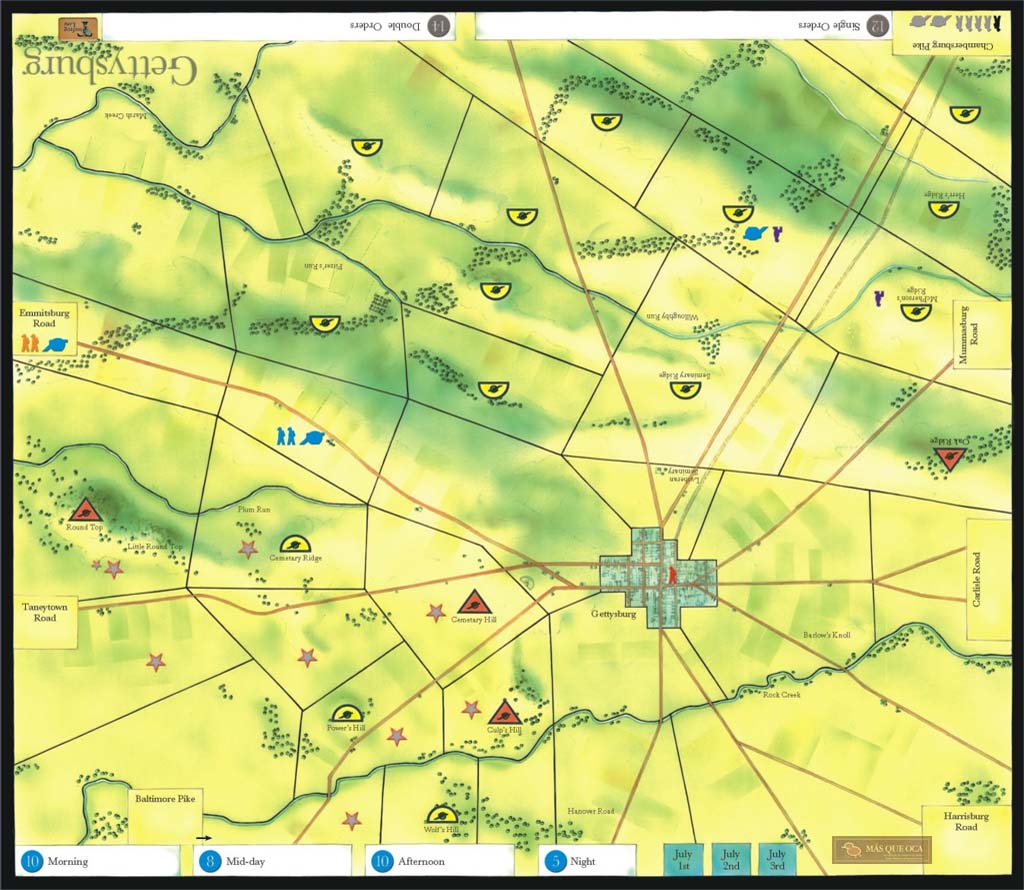Select the blue cannon beside the blue infantry figures
This screenshot has width=1024, height=890.
[312, 438]
